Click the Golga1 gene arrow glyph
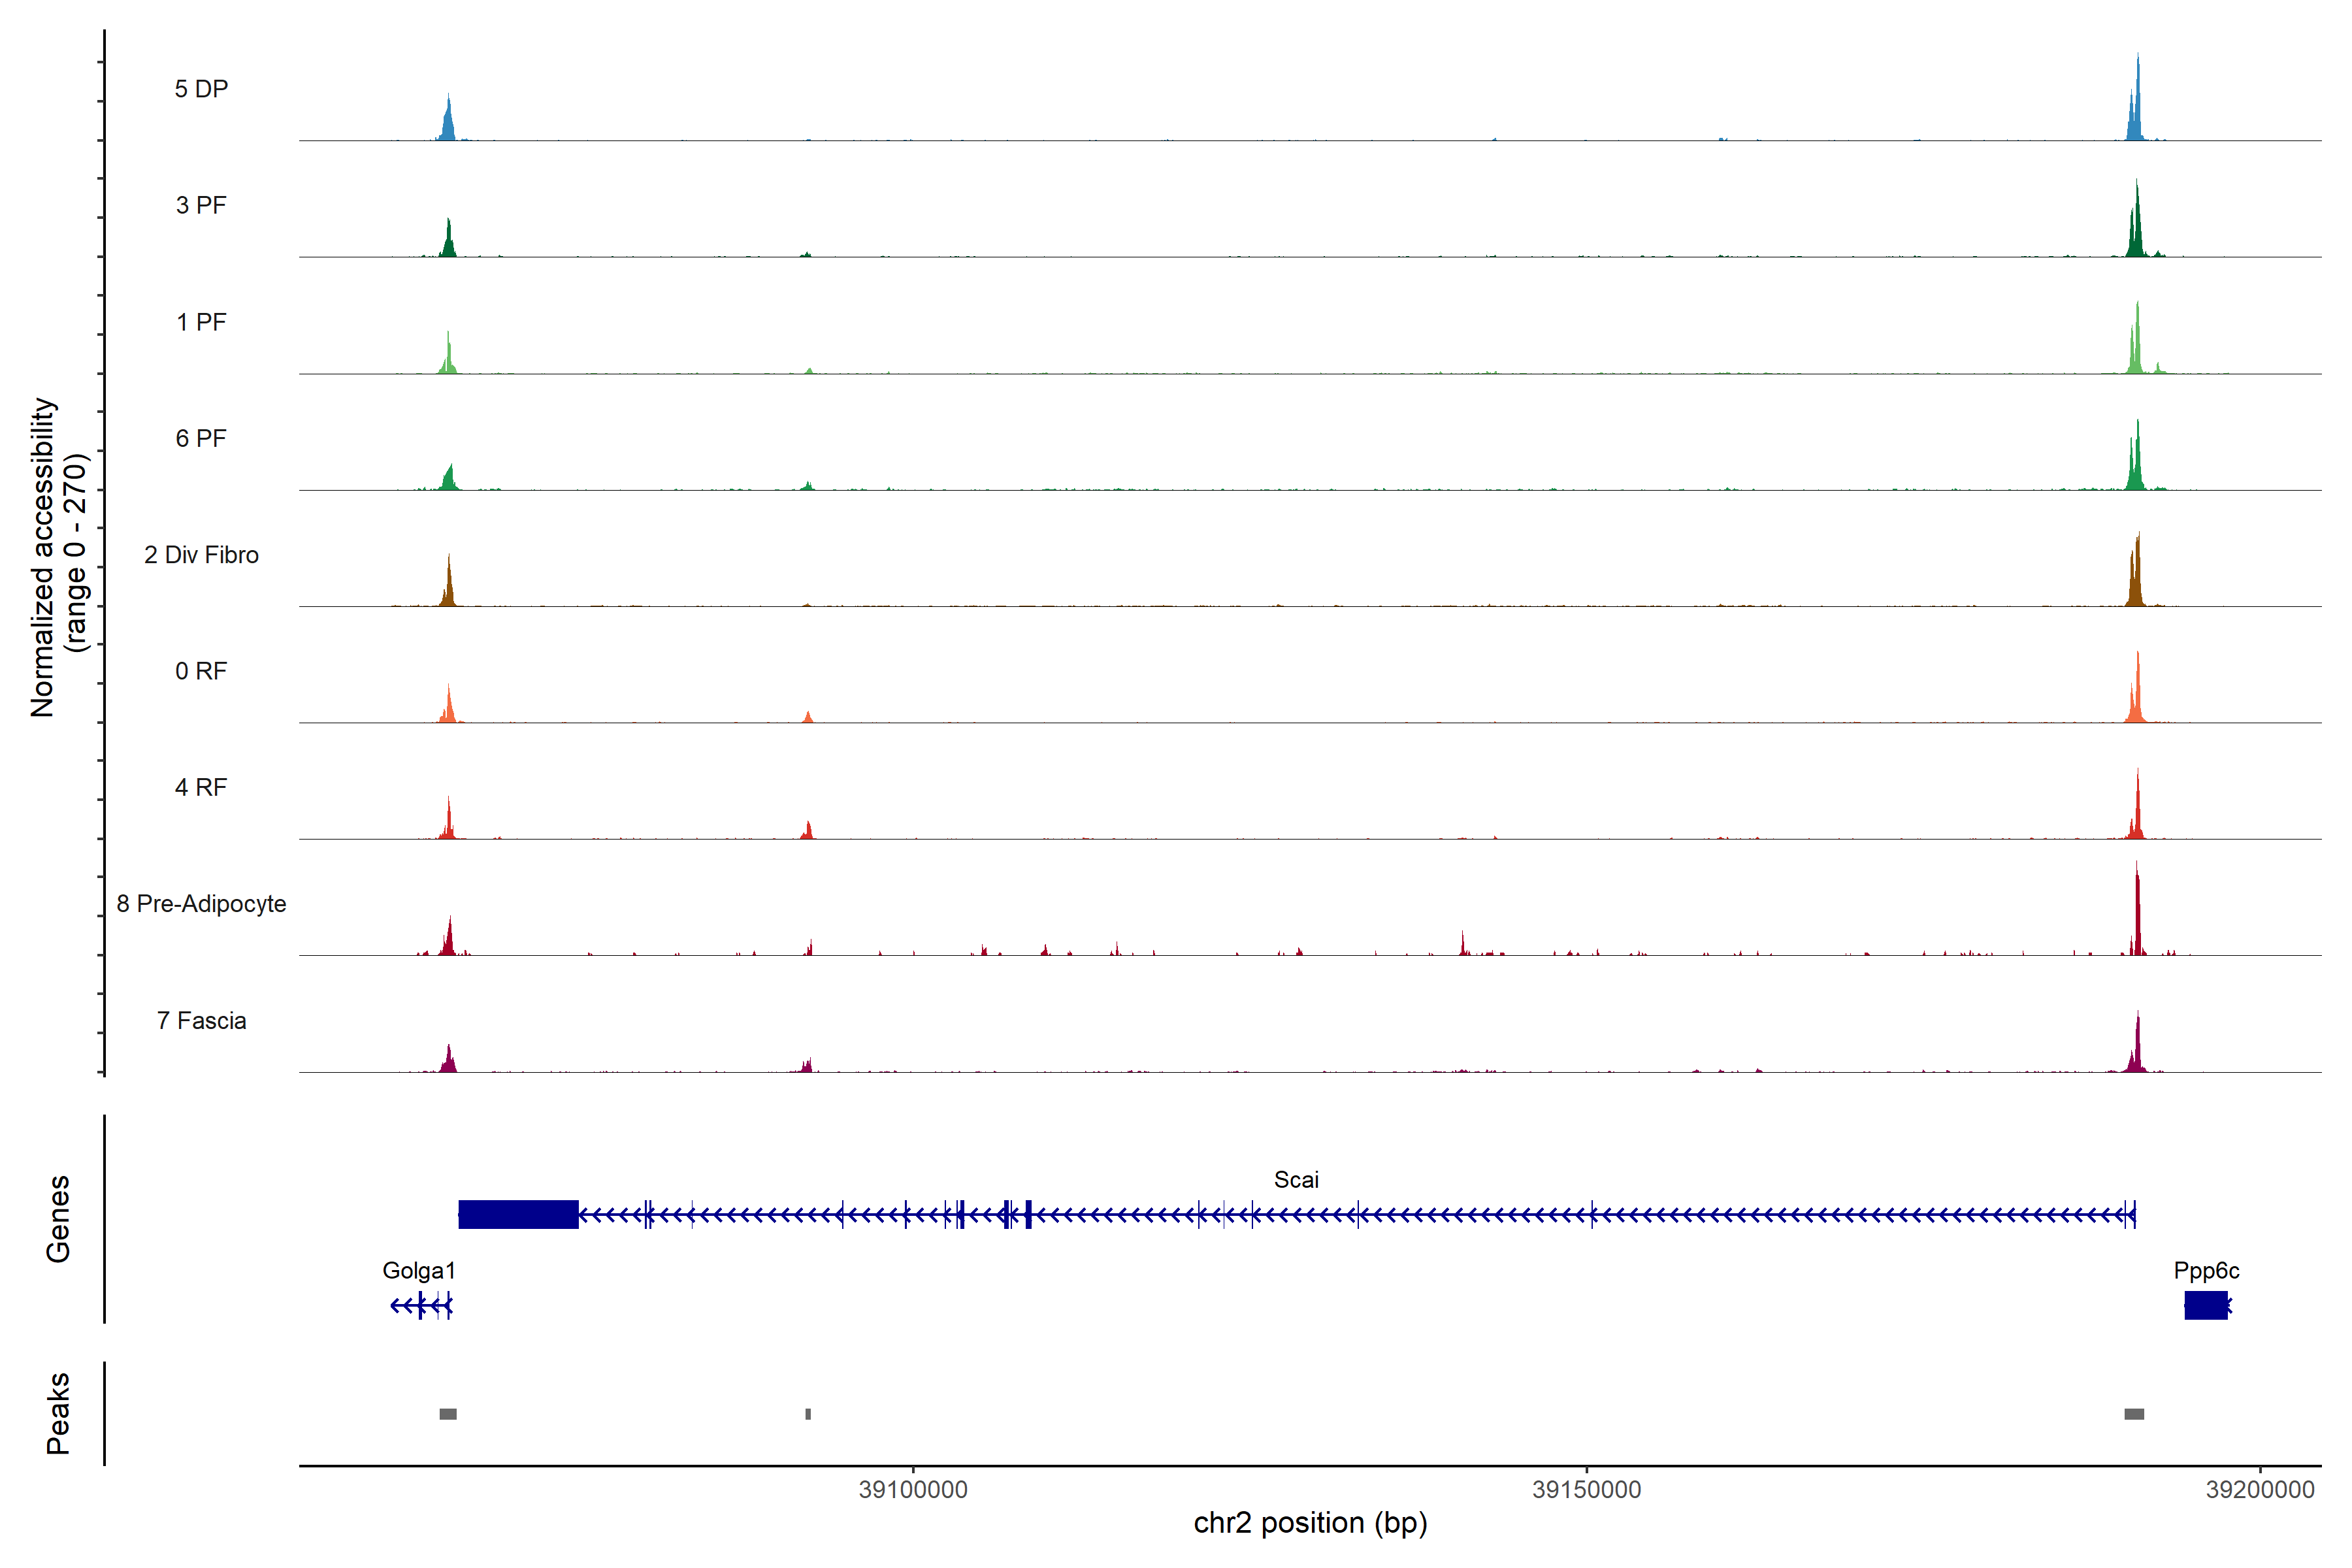The width and height of the screenshot is (2352, 1568). 421,1305
